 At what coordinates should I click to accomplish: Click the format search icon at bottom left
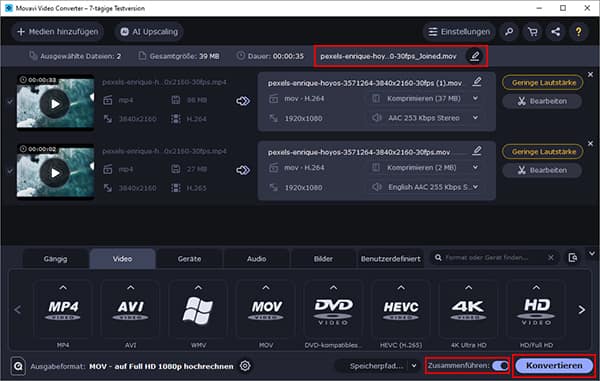(x=18, y=366)
